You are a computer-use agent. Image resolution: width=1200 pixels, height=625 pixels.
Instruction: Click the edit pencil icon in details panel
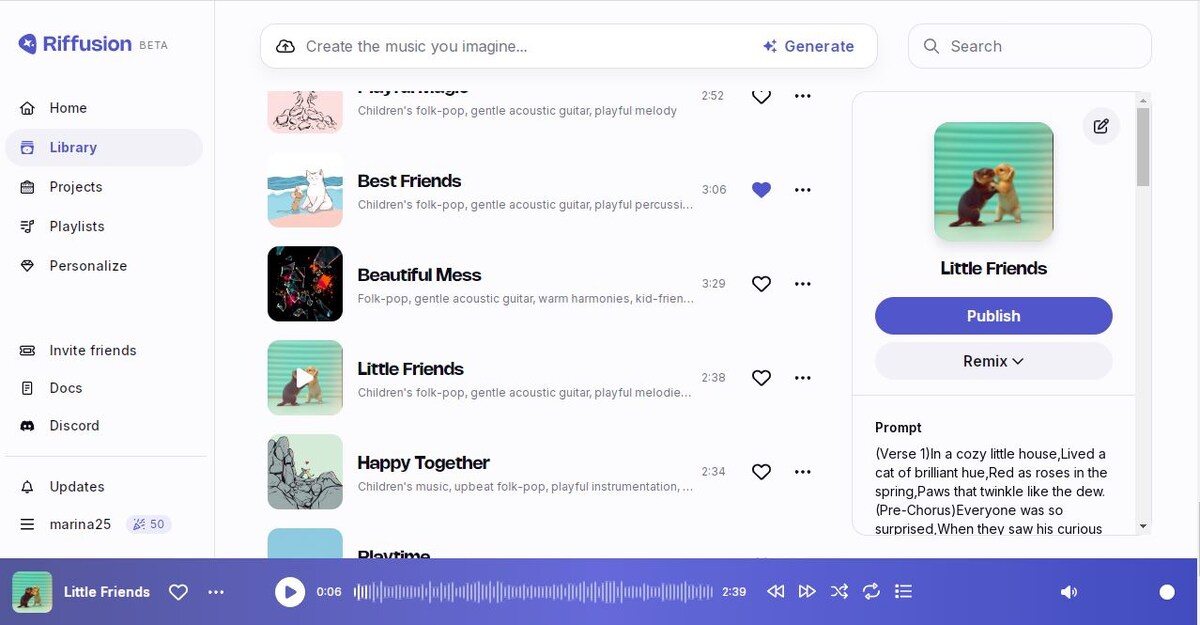tap(1101, 126)
